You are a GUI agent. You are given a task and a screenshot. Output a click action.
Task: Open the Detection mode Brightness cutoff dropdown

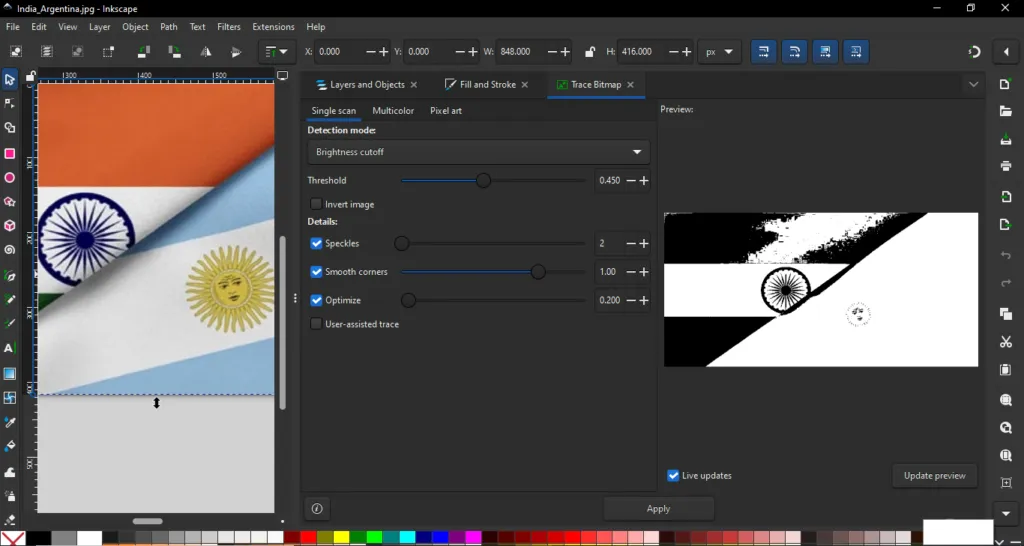click(478, 152)
